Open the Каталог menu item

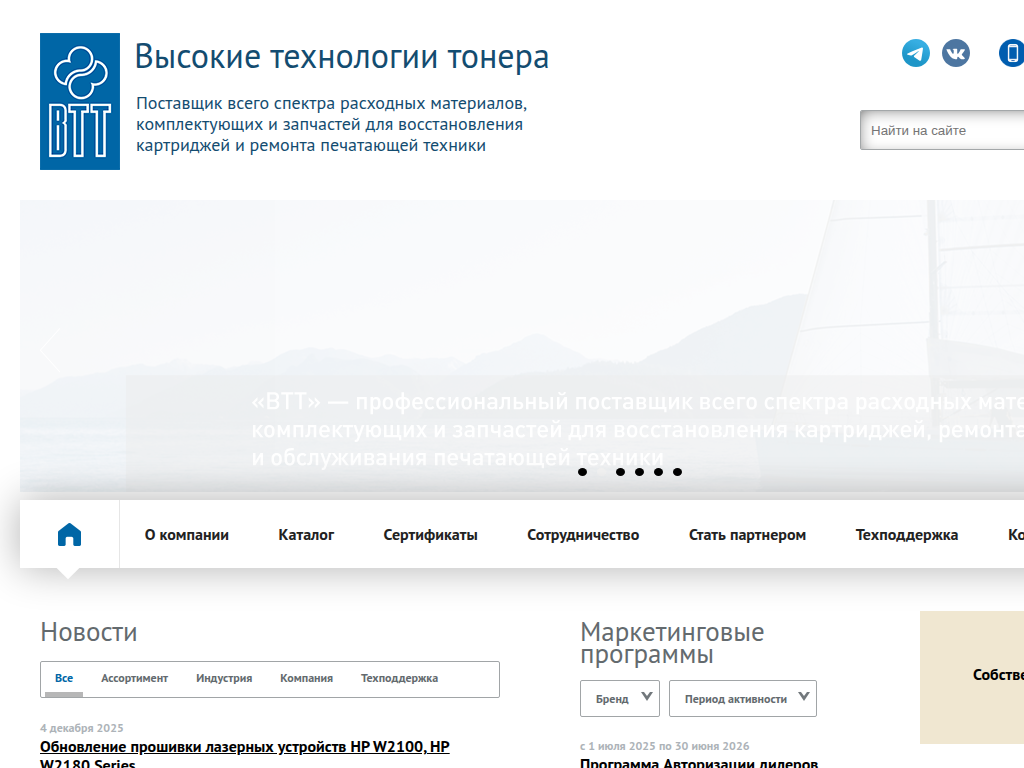[x=306, y=534]
